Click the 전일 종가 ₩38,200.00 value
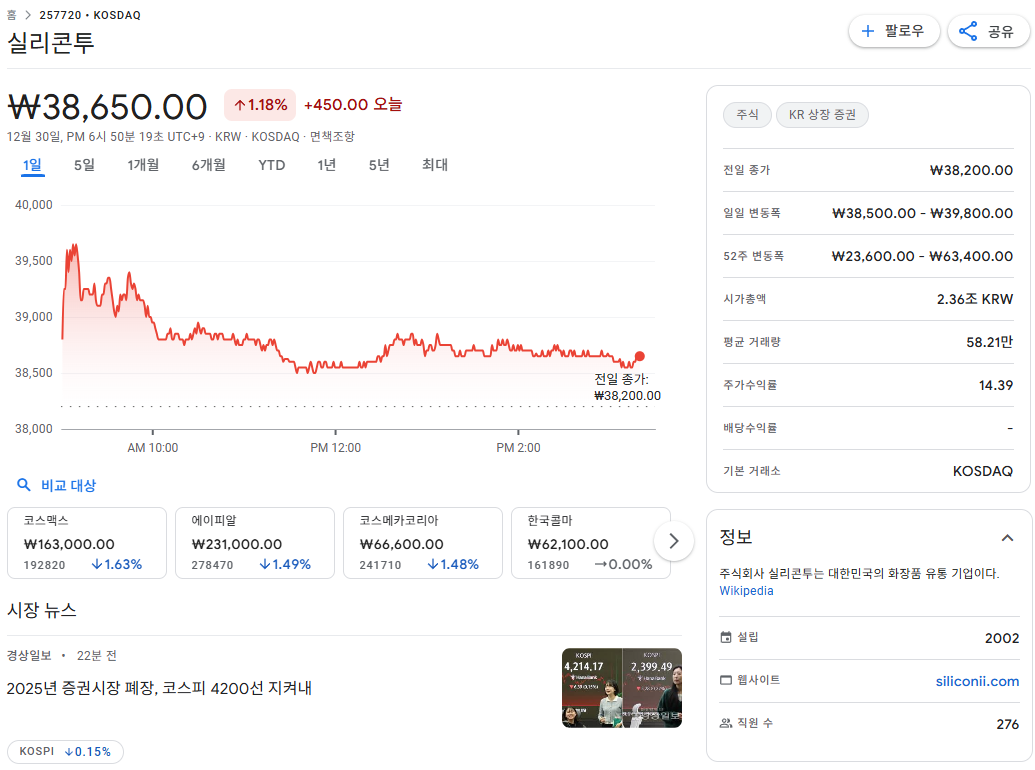1035x770 pixels. 971,170
